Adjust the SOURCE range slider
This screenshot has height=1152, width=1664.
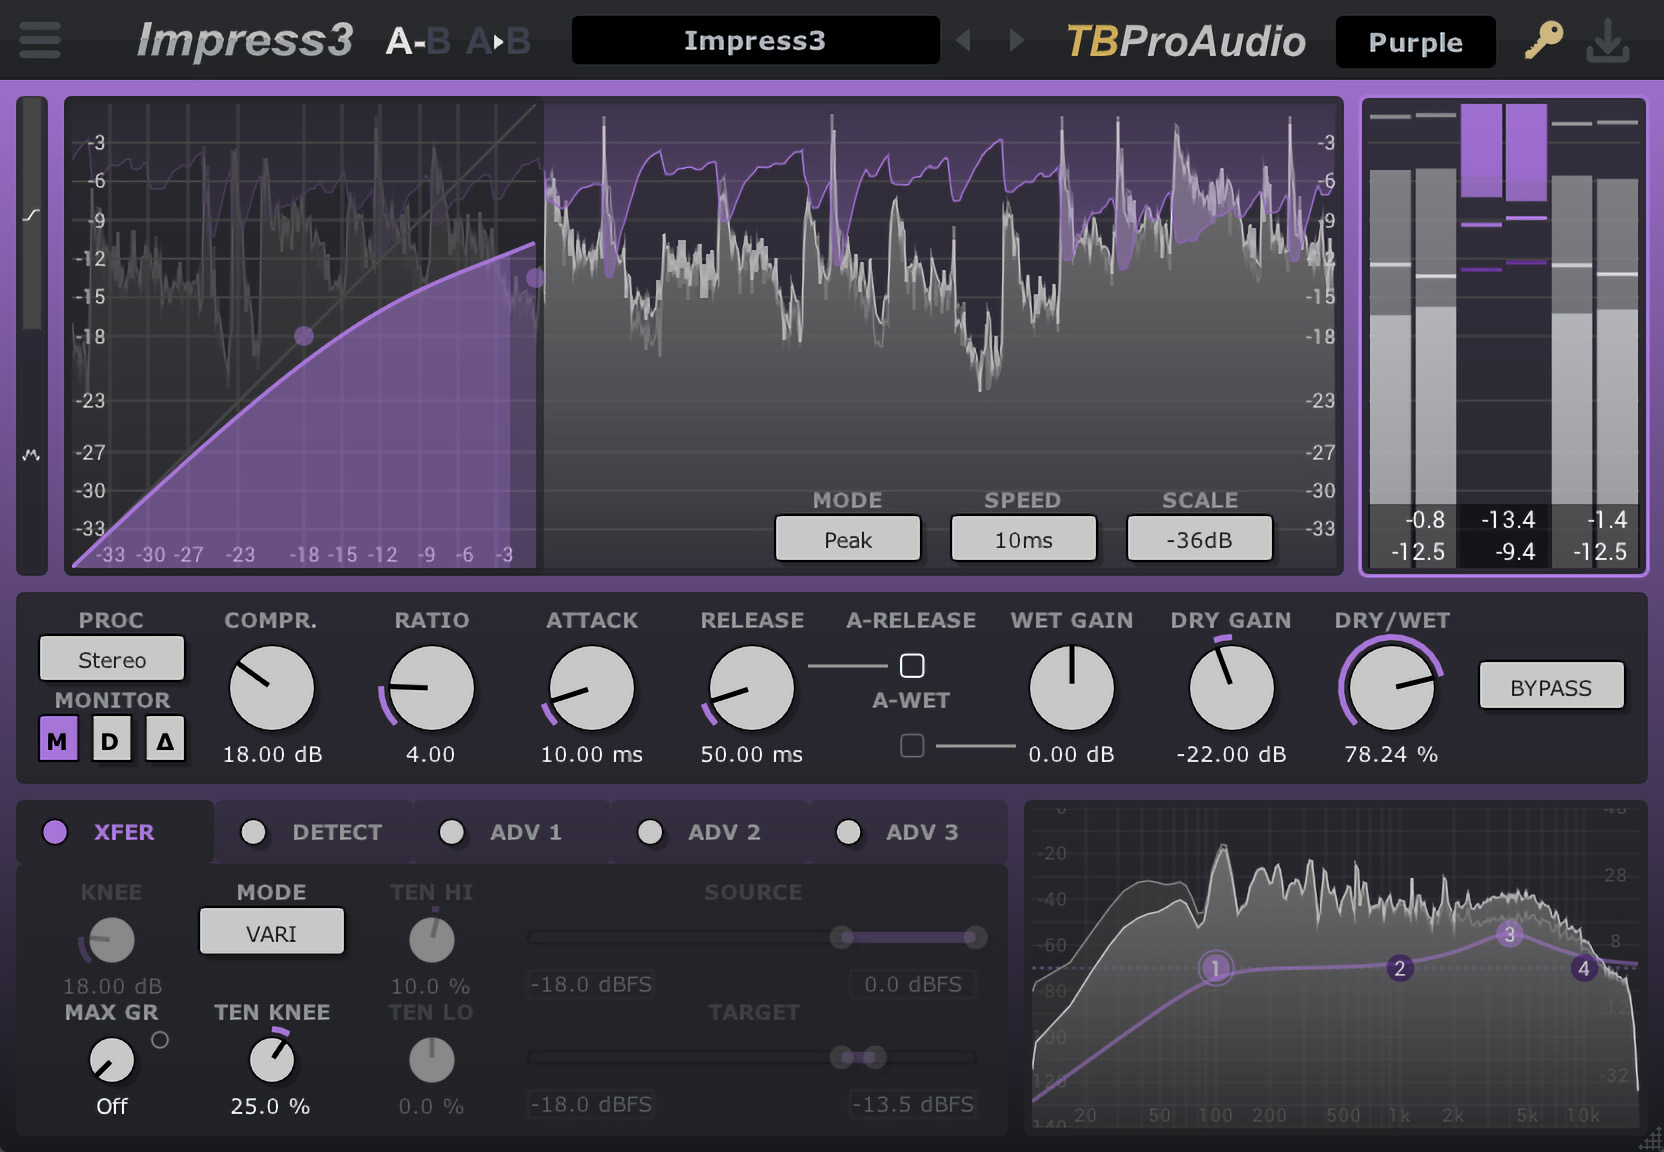(x=843, y=937)
